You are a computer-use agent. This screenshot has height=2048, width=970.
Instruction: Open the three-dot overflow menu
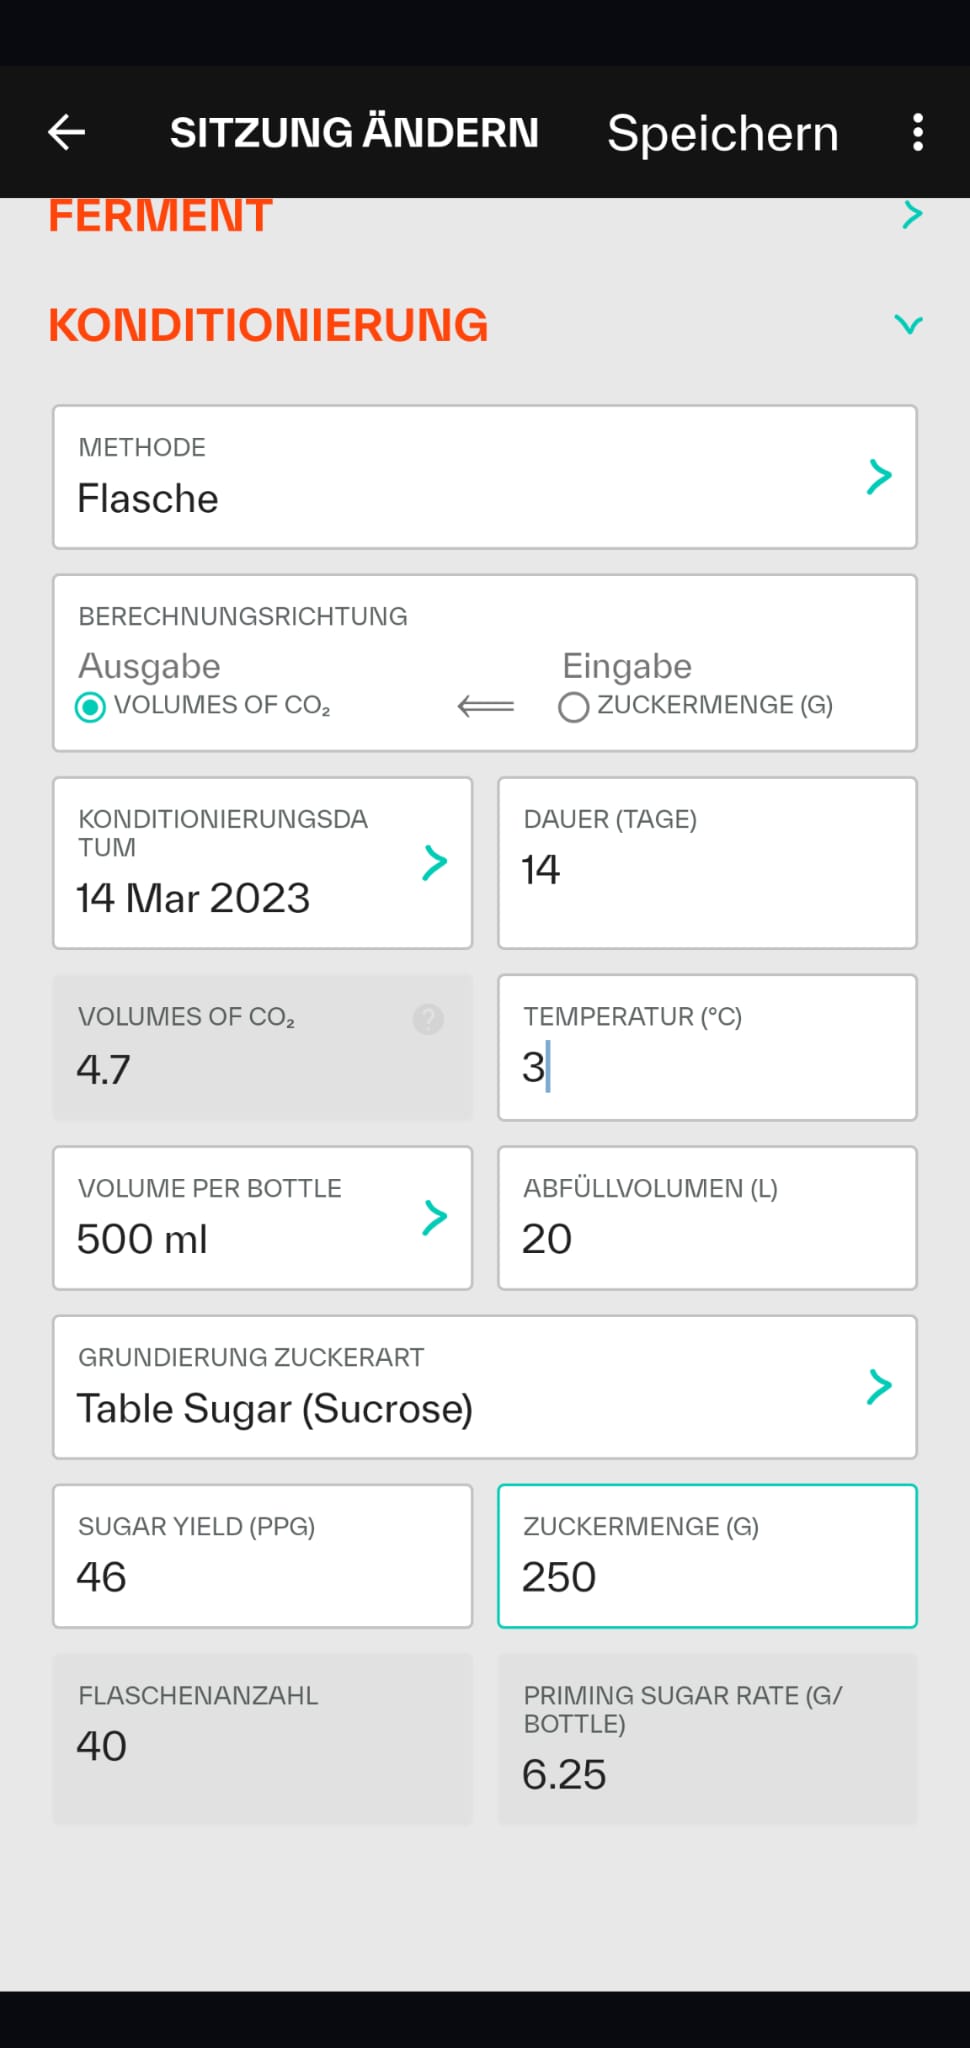(x=917, y=132)
